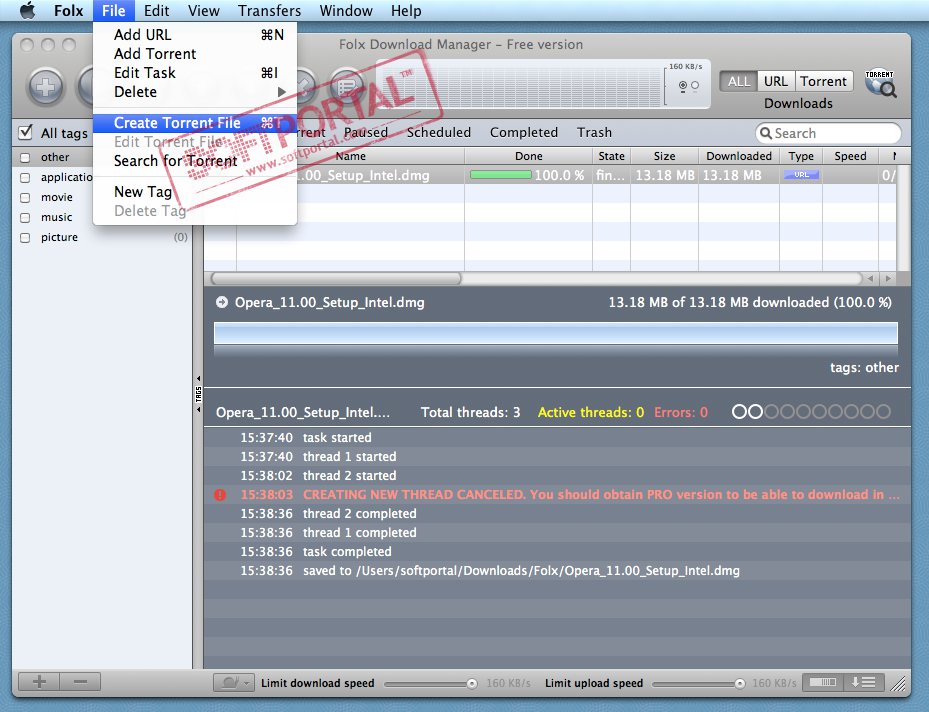929x712 pixels.
Task: Click the Add new download plus toolbar icon
Action: (x=46, y=87)
